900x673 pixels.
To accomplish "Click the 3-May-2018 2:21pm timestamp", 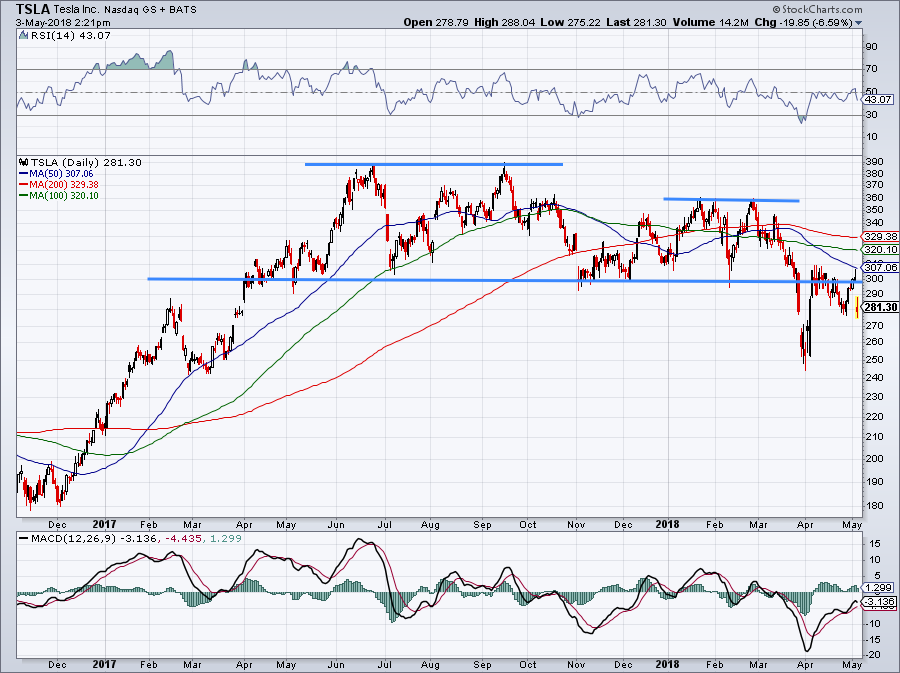I will coord(63,23).
